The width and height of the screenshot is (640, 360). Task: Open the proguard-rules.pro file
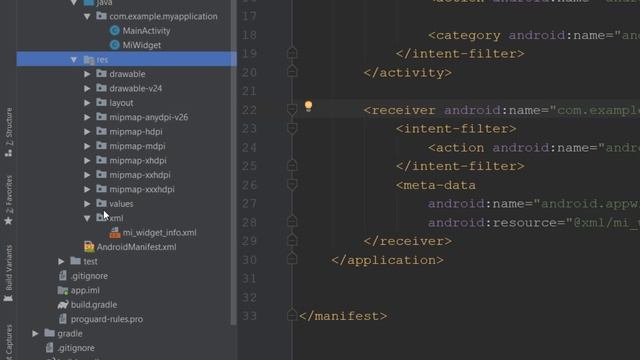tap(107, 319)
